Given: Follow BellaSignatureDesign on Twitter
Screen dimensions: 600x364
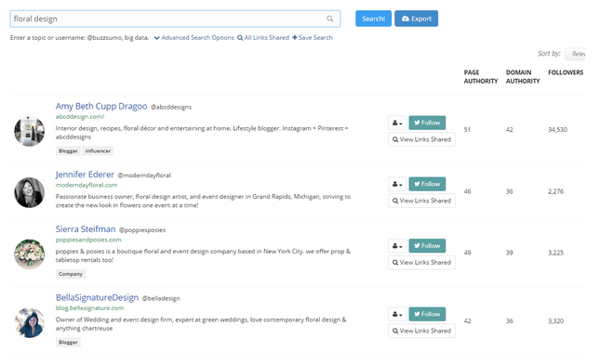Looking at the screenshot, I should pyautogui.click(x=427, y=314).
